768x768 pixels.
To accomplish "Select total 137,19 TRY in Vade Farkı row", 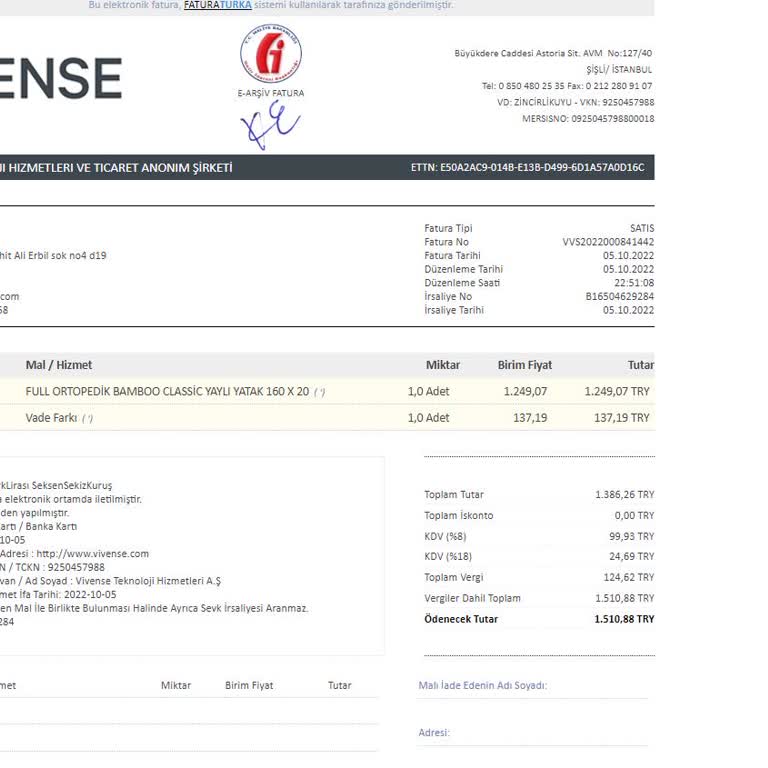I will [622, 418].
